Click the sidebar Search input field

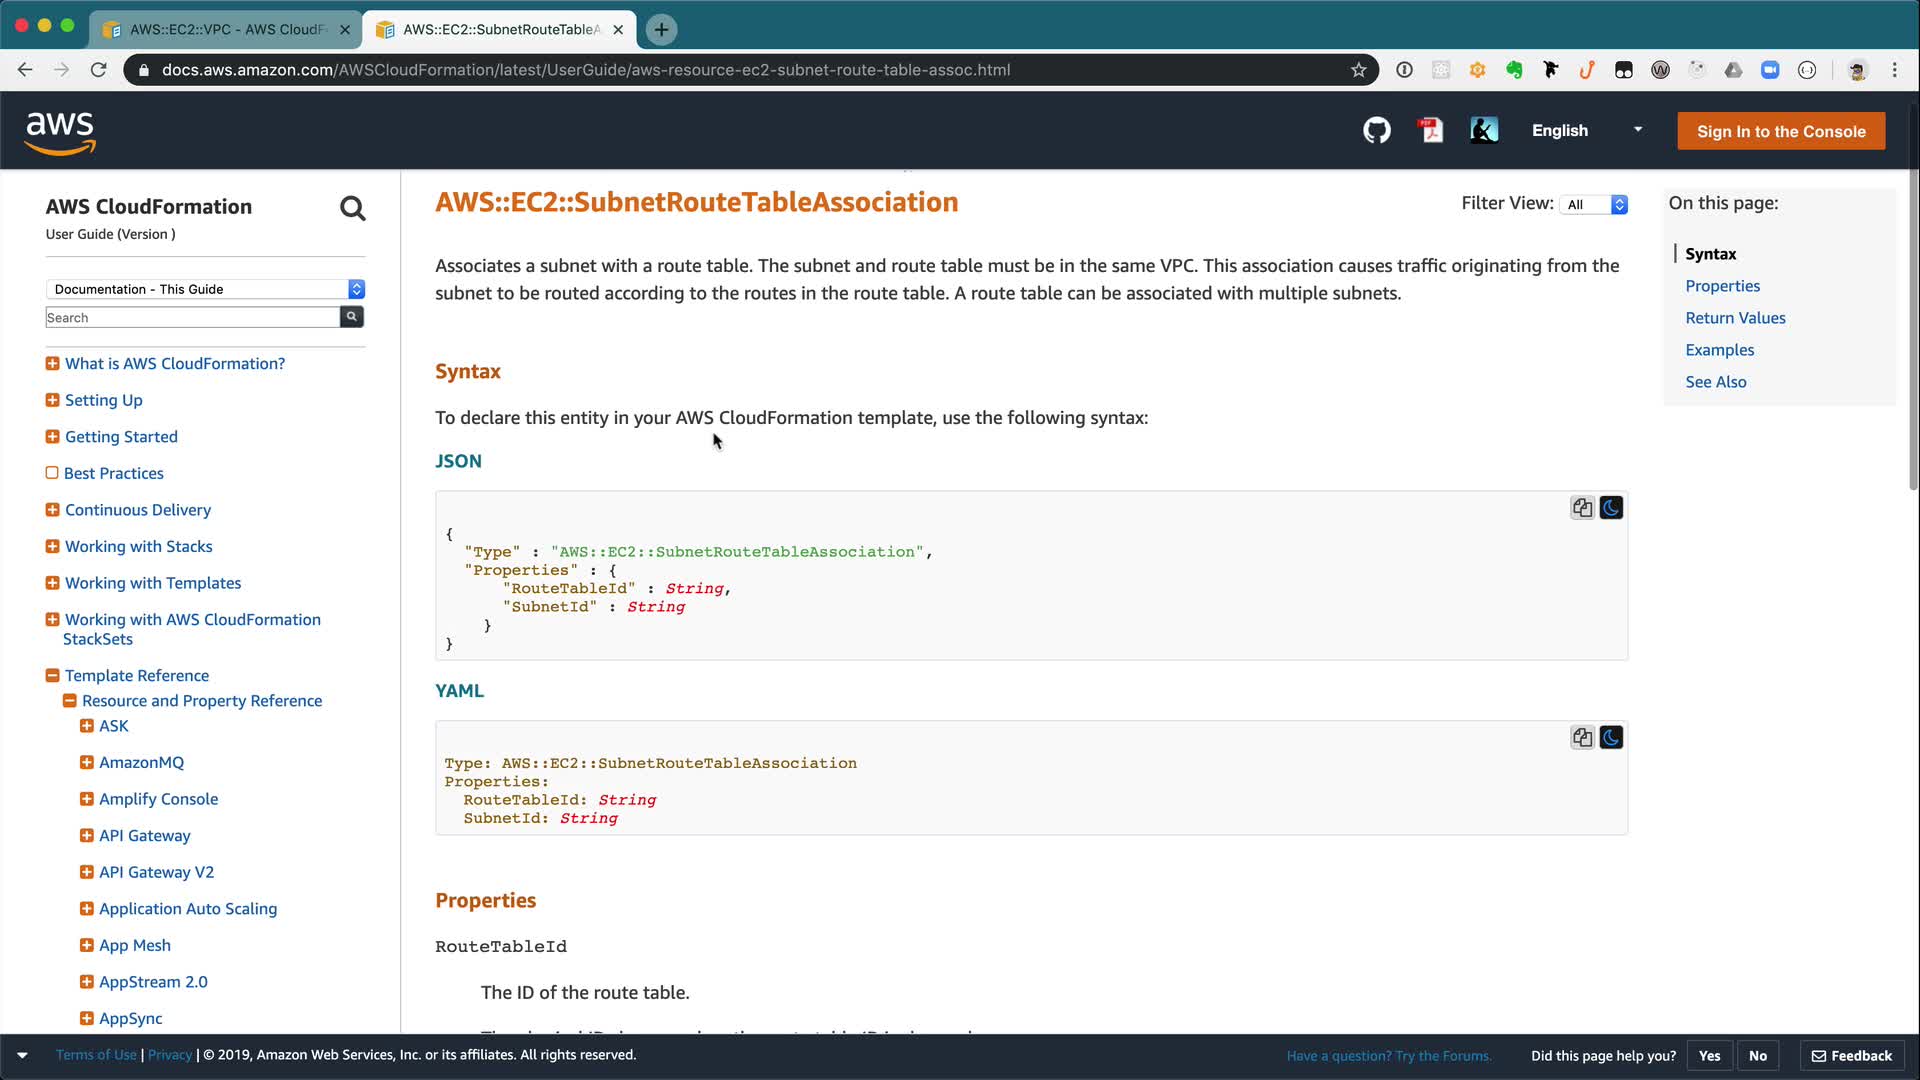(x=192, y=318)
